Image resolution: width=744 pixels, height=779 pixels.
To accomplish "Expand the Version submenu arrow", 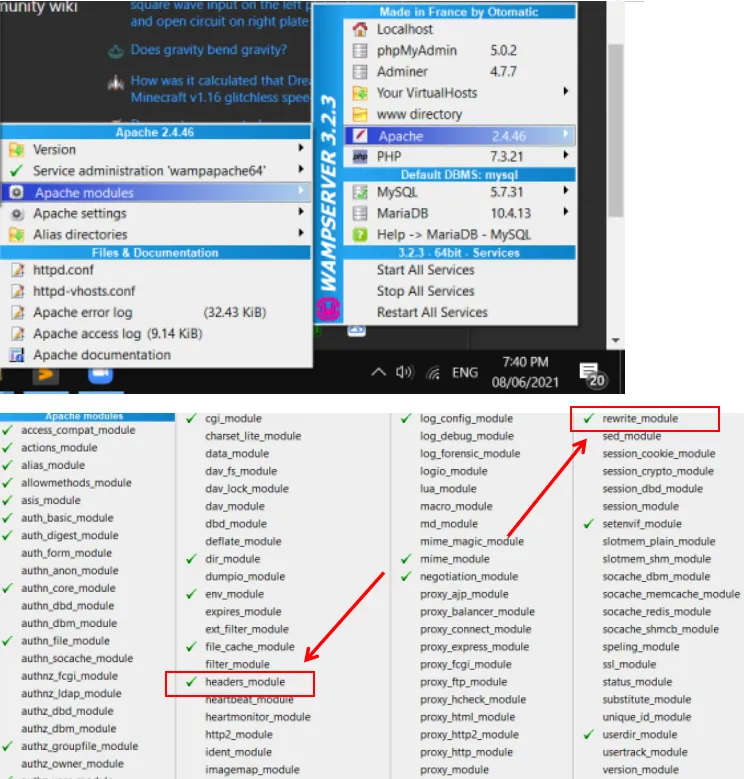I will 300,148.
